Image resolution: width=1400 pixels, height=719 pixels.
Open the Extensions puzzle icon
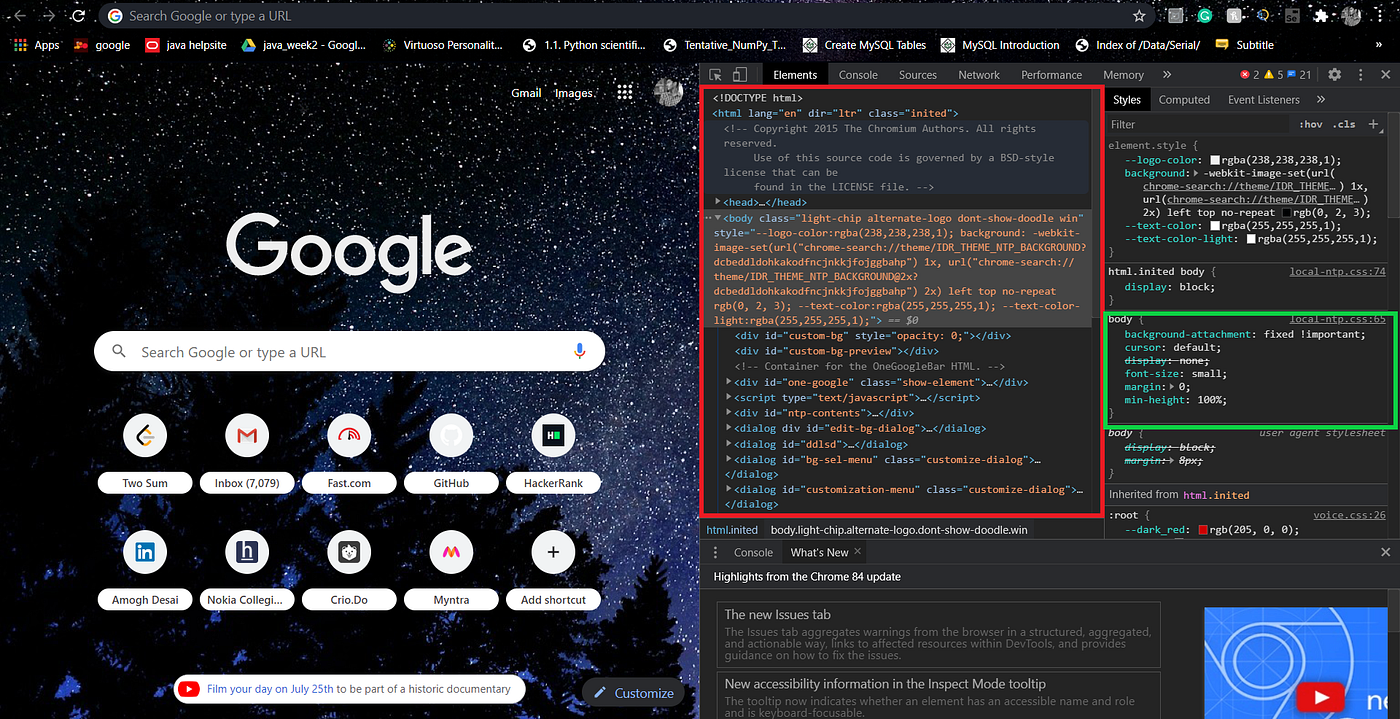coord(1321,16)
